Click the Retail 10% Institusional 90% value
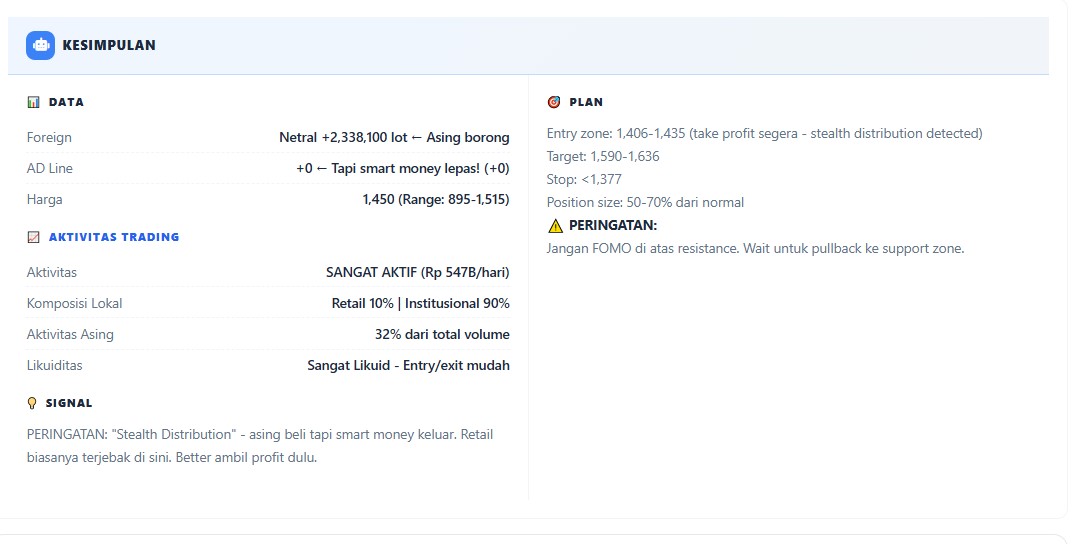1074x544 pixels. 420,303
